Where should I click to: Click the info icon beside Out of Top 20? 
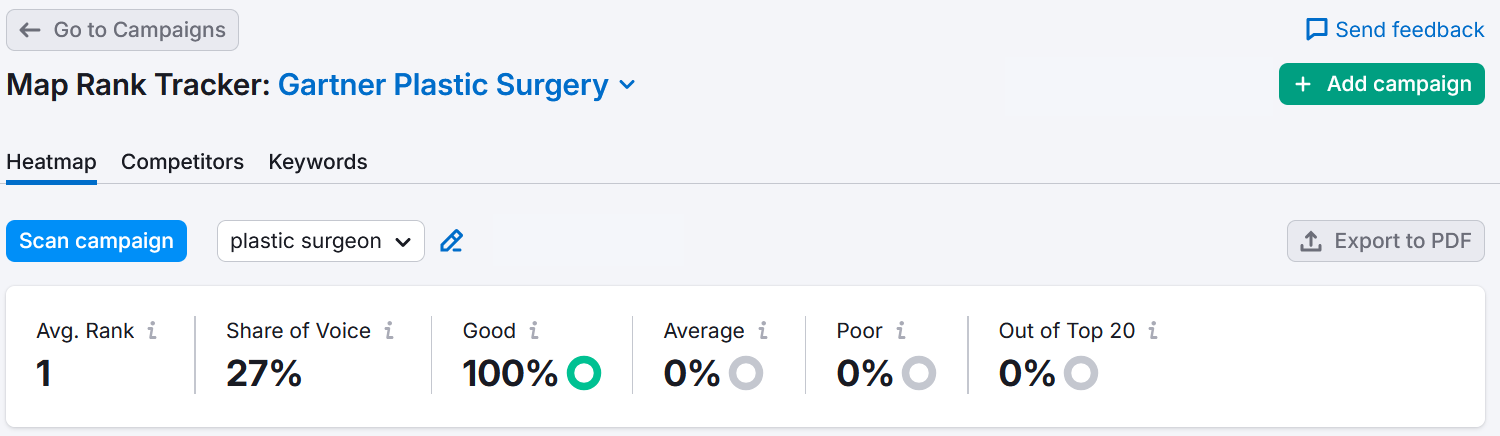pyautogui.click(x=1153, y=331)
